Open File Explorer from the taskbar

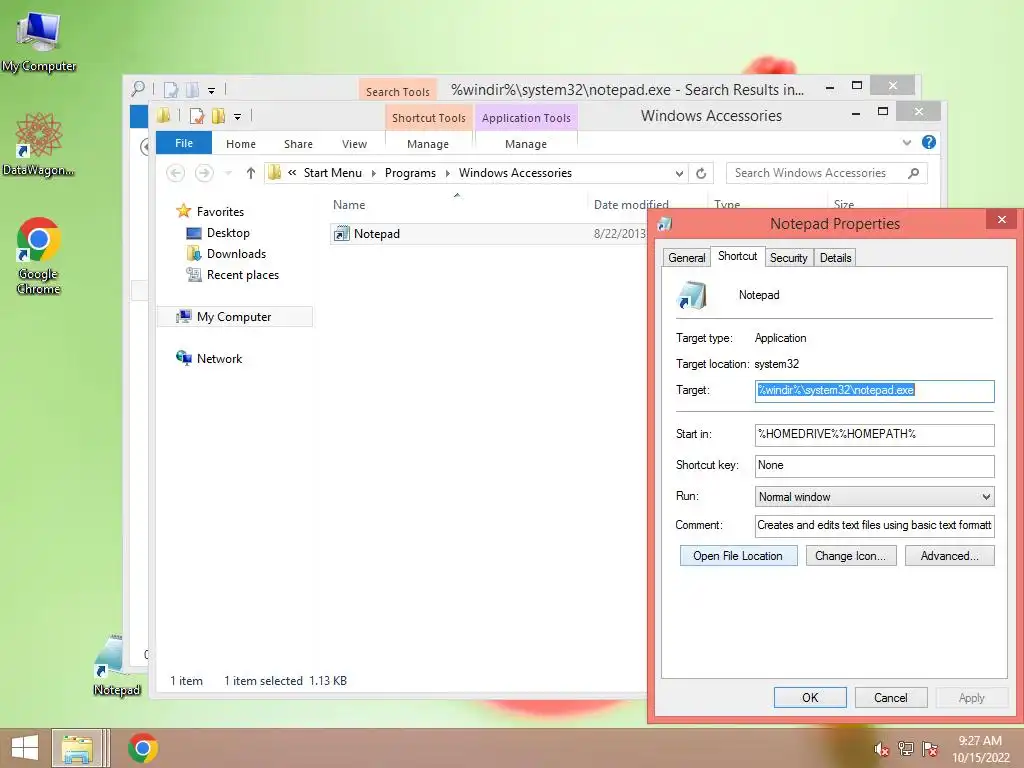coord(77,748)
